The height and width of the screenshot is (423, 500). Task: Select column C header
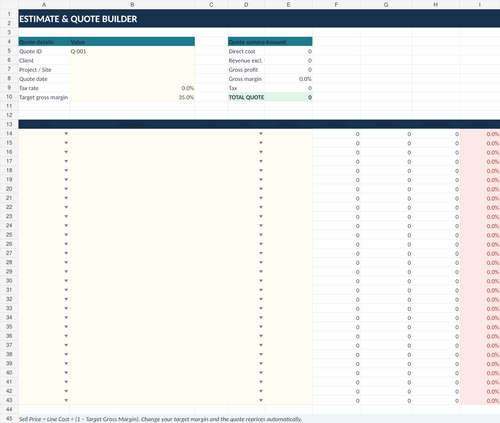click(211, 5)
